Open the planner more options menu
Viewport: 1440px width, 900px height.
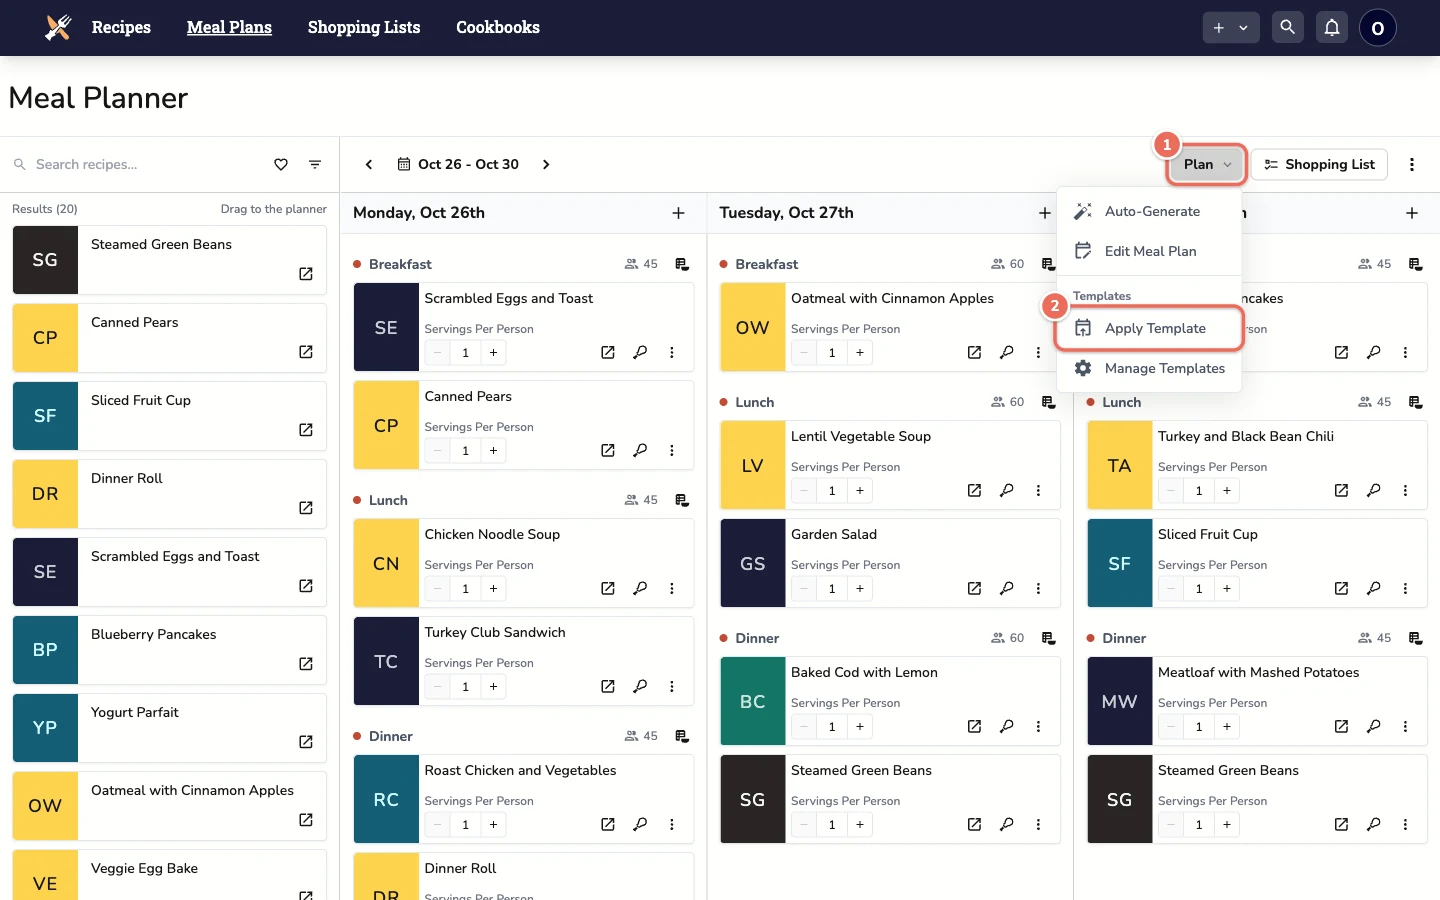click(1412, 164)
